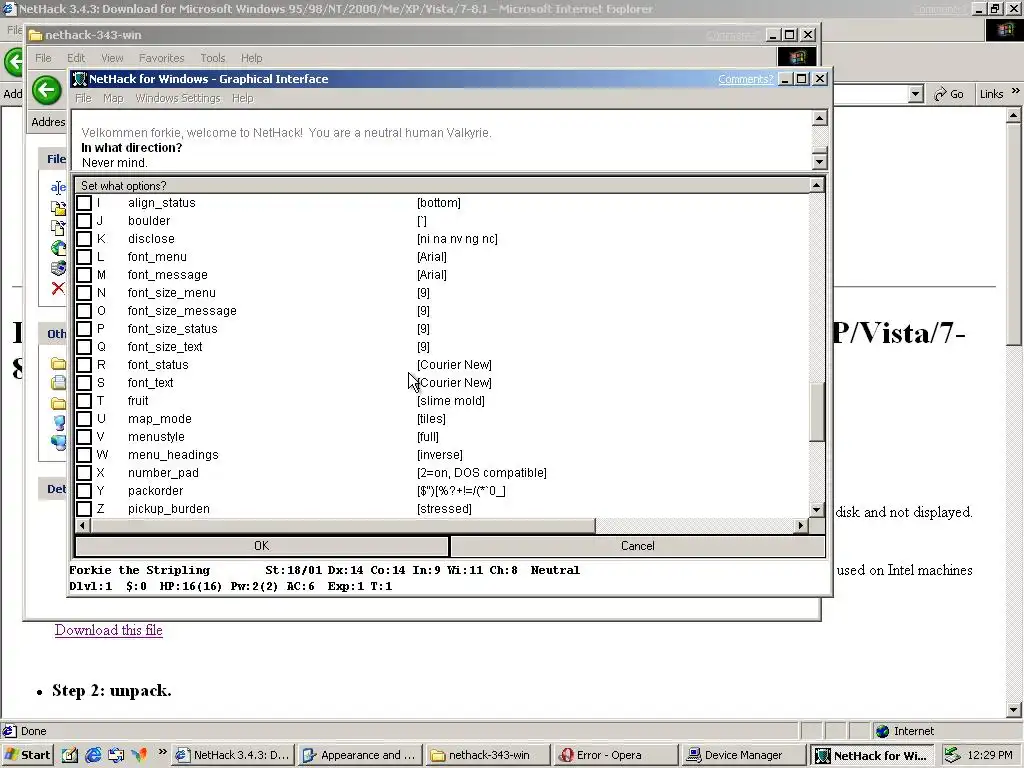
Task: Click the system tray network icon
Action: pos(952,755)
